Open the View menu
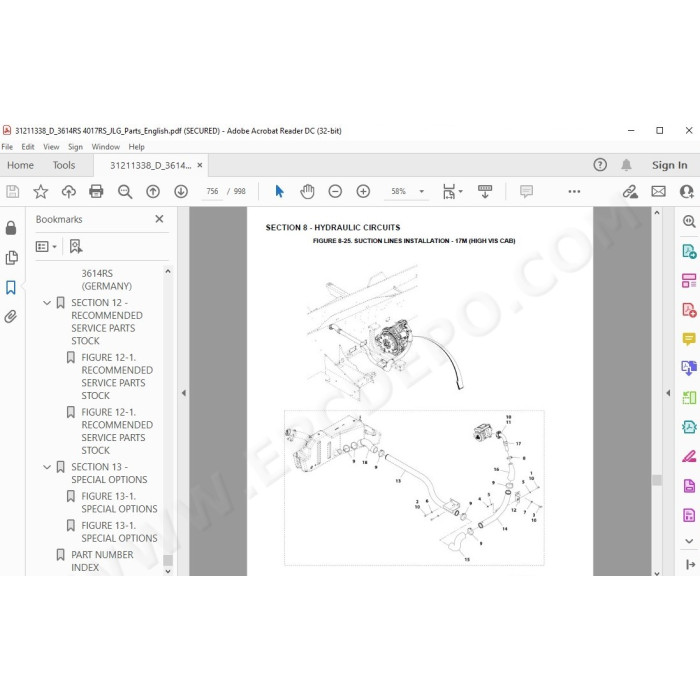This screenshot has height=700, width=700. pos(51,147)
